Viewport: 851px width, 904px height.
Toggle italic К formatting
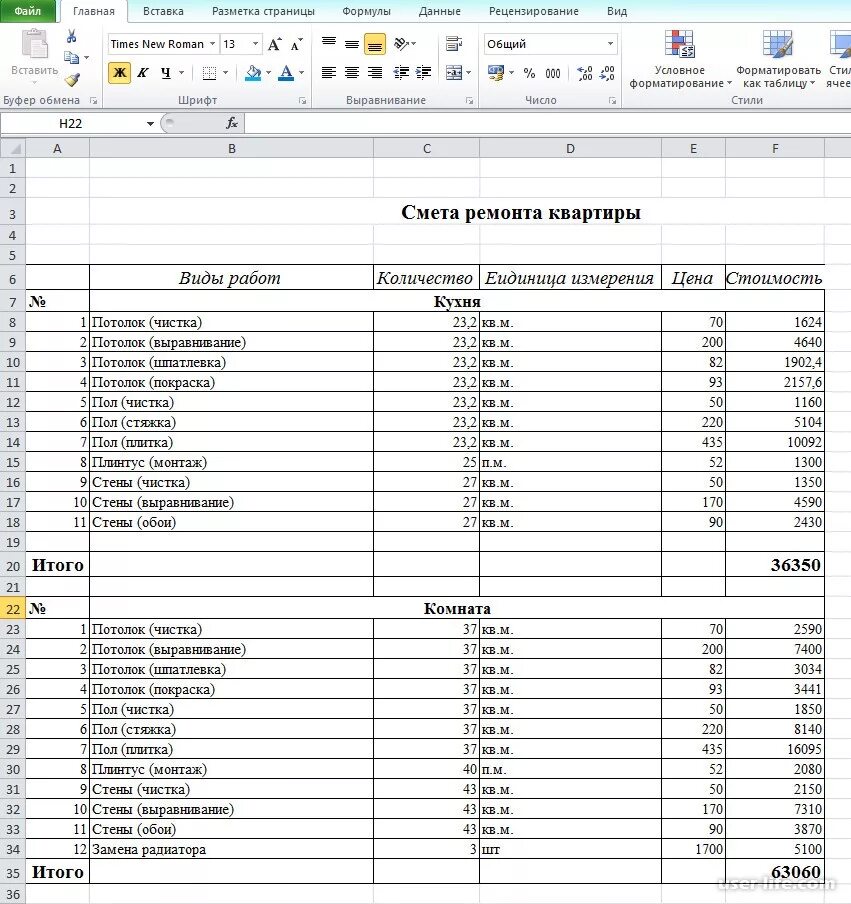(142, 73)
